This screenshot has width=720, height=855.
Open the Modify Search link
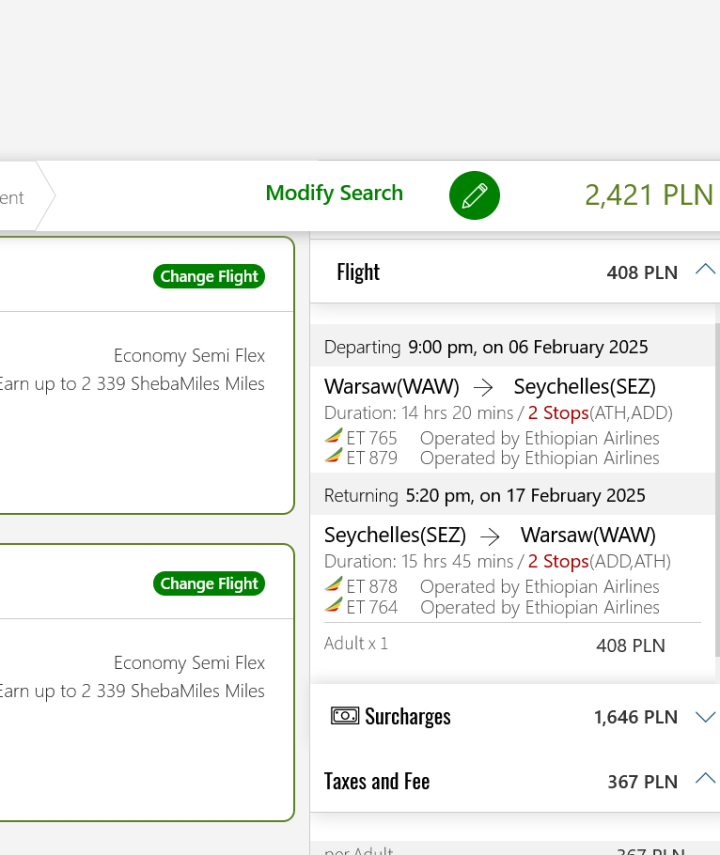(334, 193)
